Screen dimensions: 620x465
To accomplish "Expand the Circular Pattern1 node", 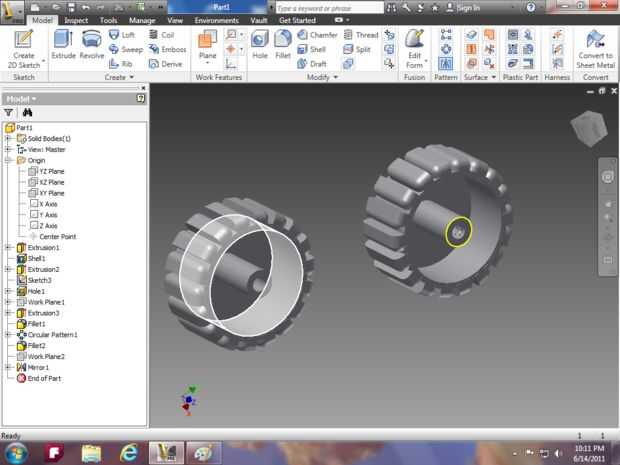I will (x=8, y=335).
